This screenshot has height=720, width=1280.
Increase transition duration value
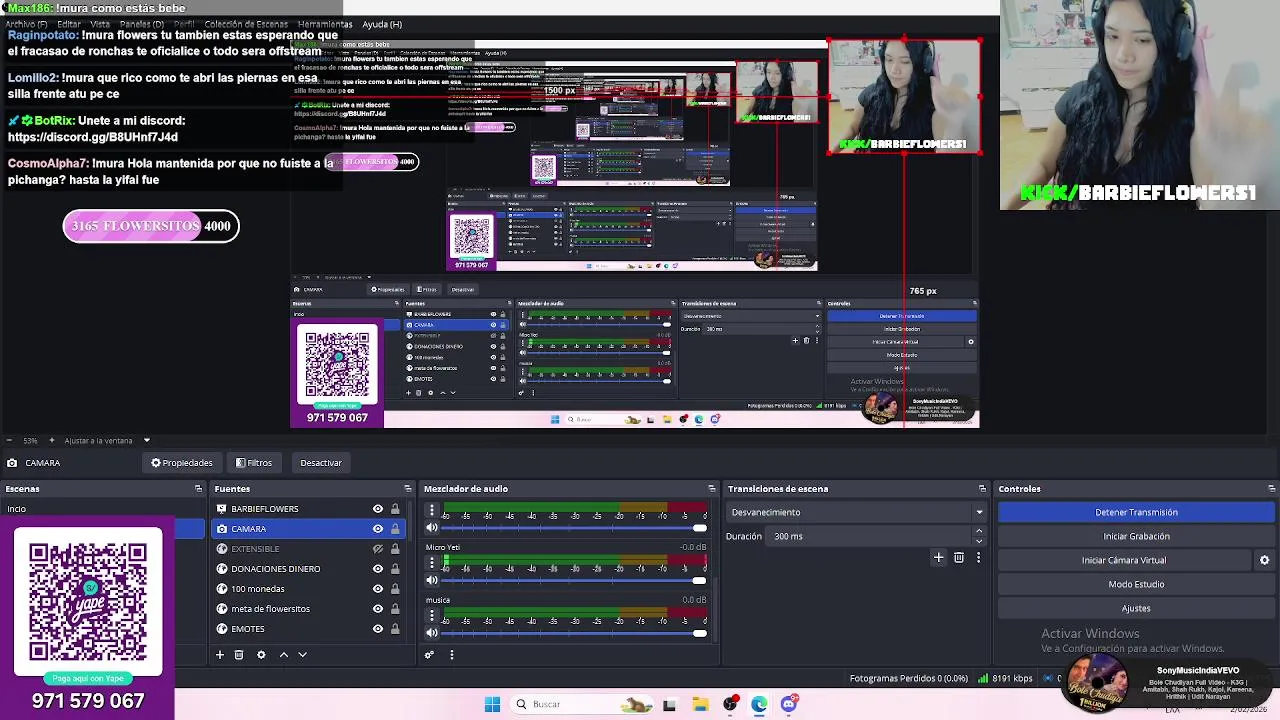tap(979, 532)
